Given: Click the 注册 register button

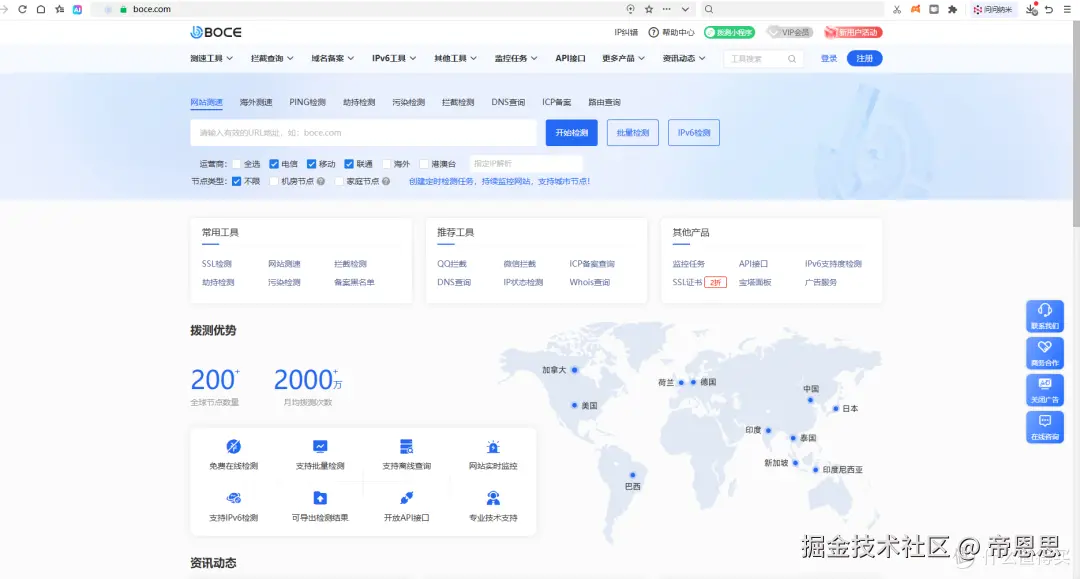Looking at the screenshot, I should 864,58.
